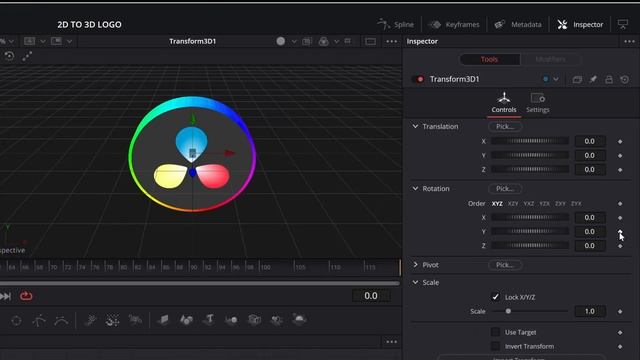Viewport: 640px width, 360px height.
Task: Click the Translation X slider
Action: pos(530,141)
